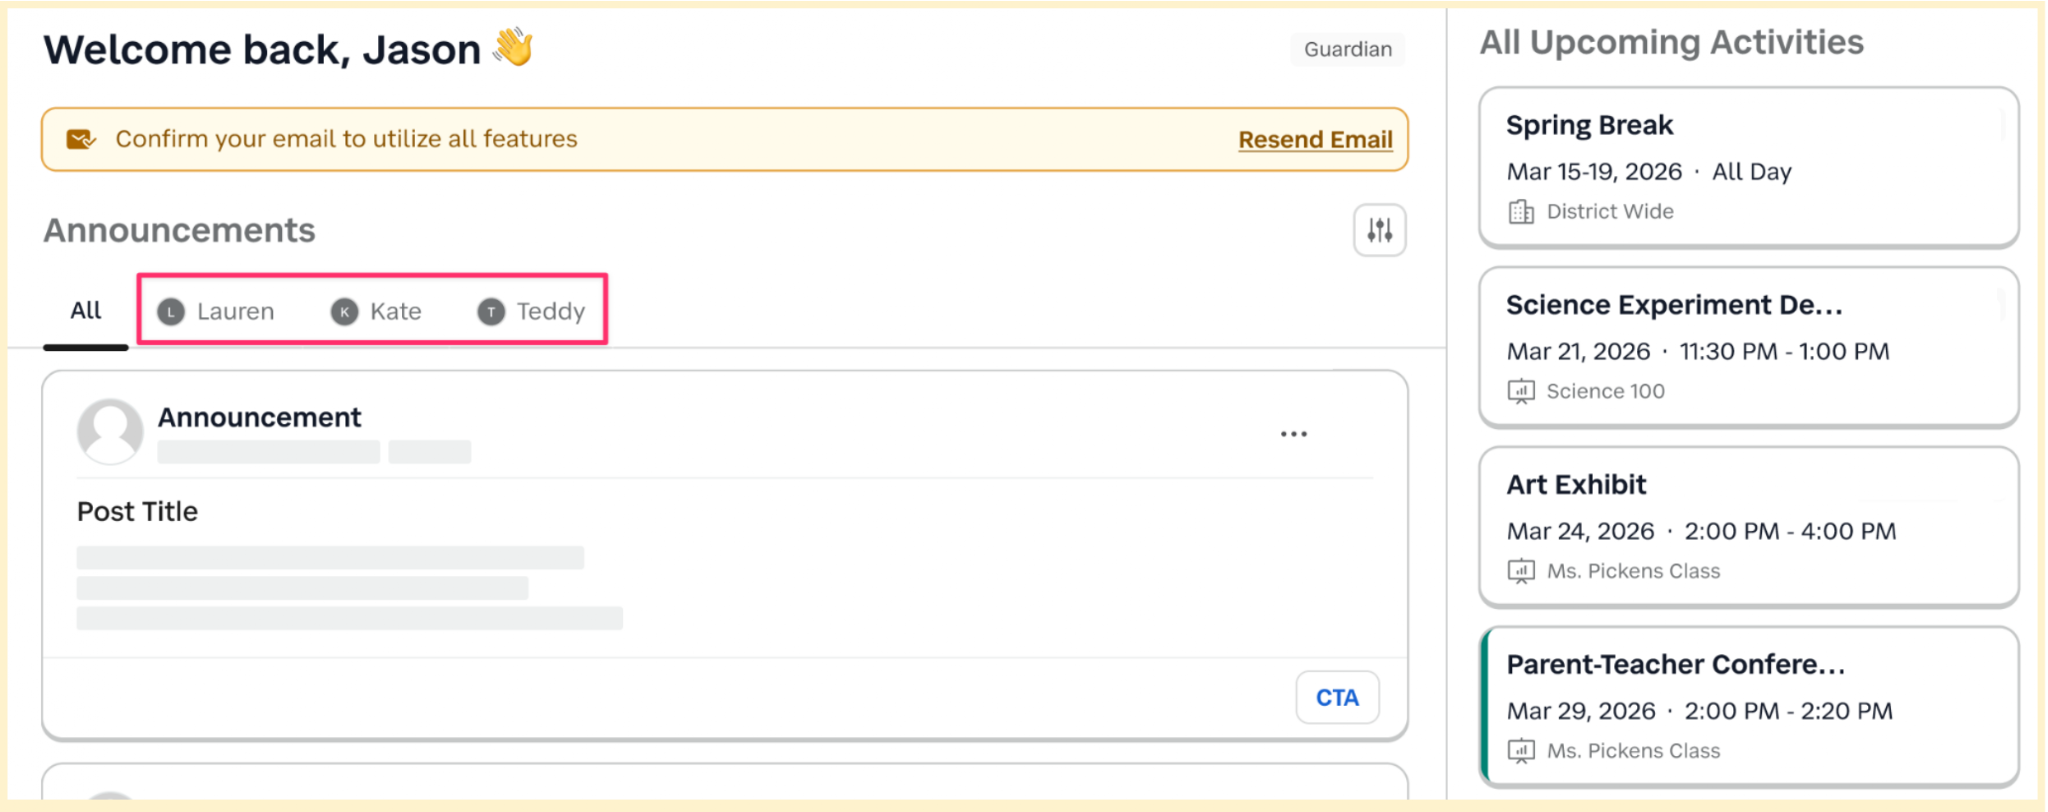Click Teddy's avatar initial icon
The height and width of the screenshot is (812, 2048).
tap(491, 312)
